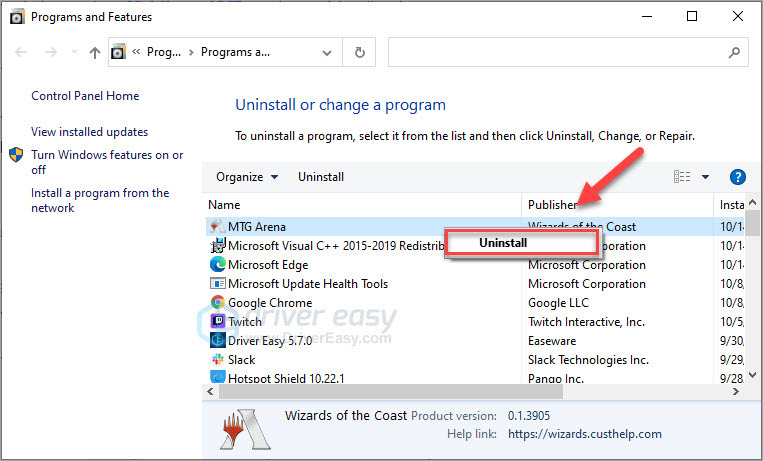Screen dimensions: 763x461
Task: Go up one folder level
Action: pyautogui.click(x=95, y=52)
